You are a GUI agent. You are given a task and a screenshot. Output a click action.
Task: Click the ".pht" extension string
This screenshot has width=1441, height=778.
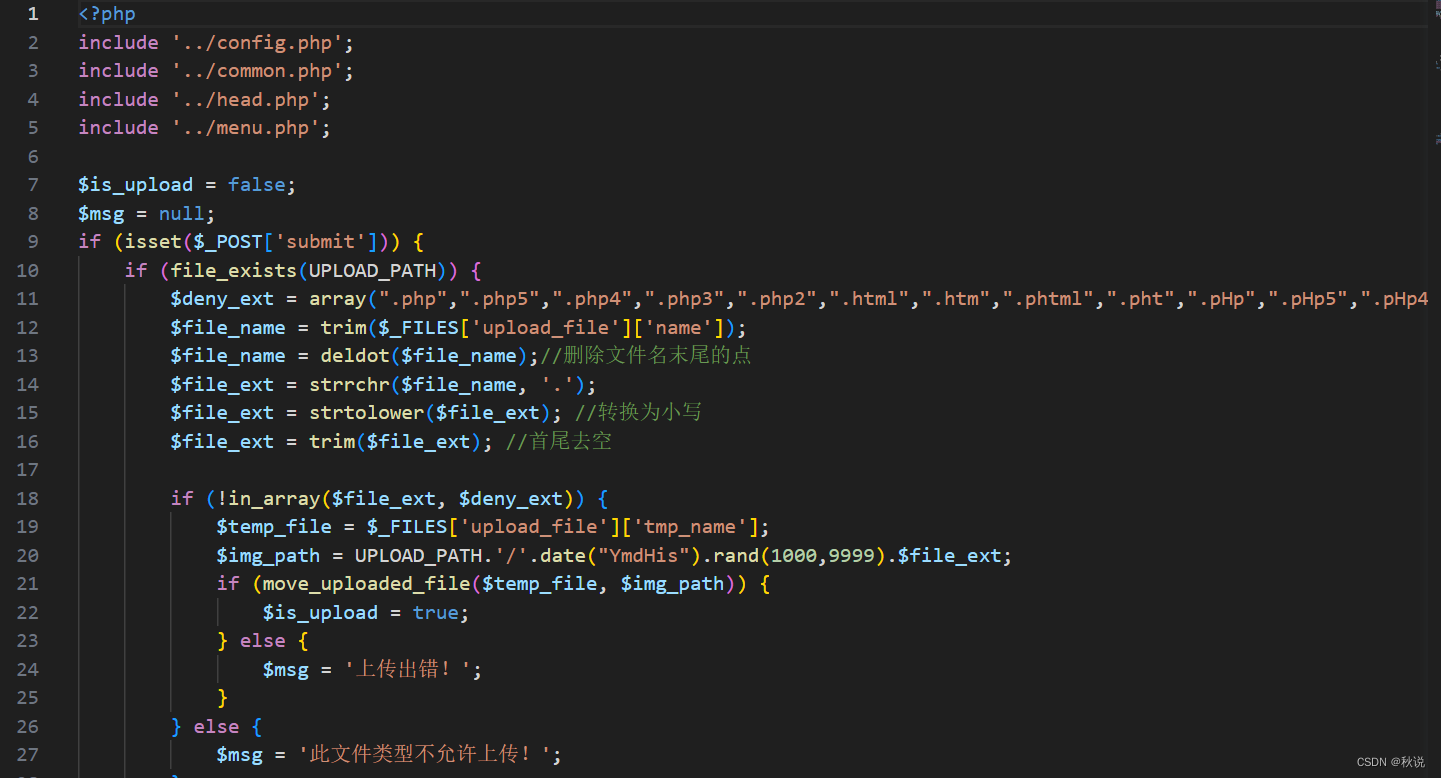(1142, 299)
